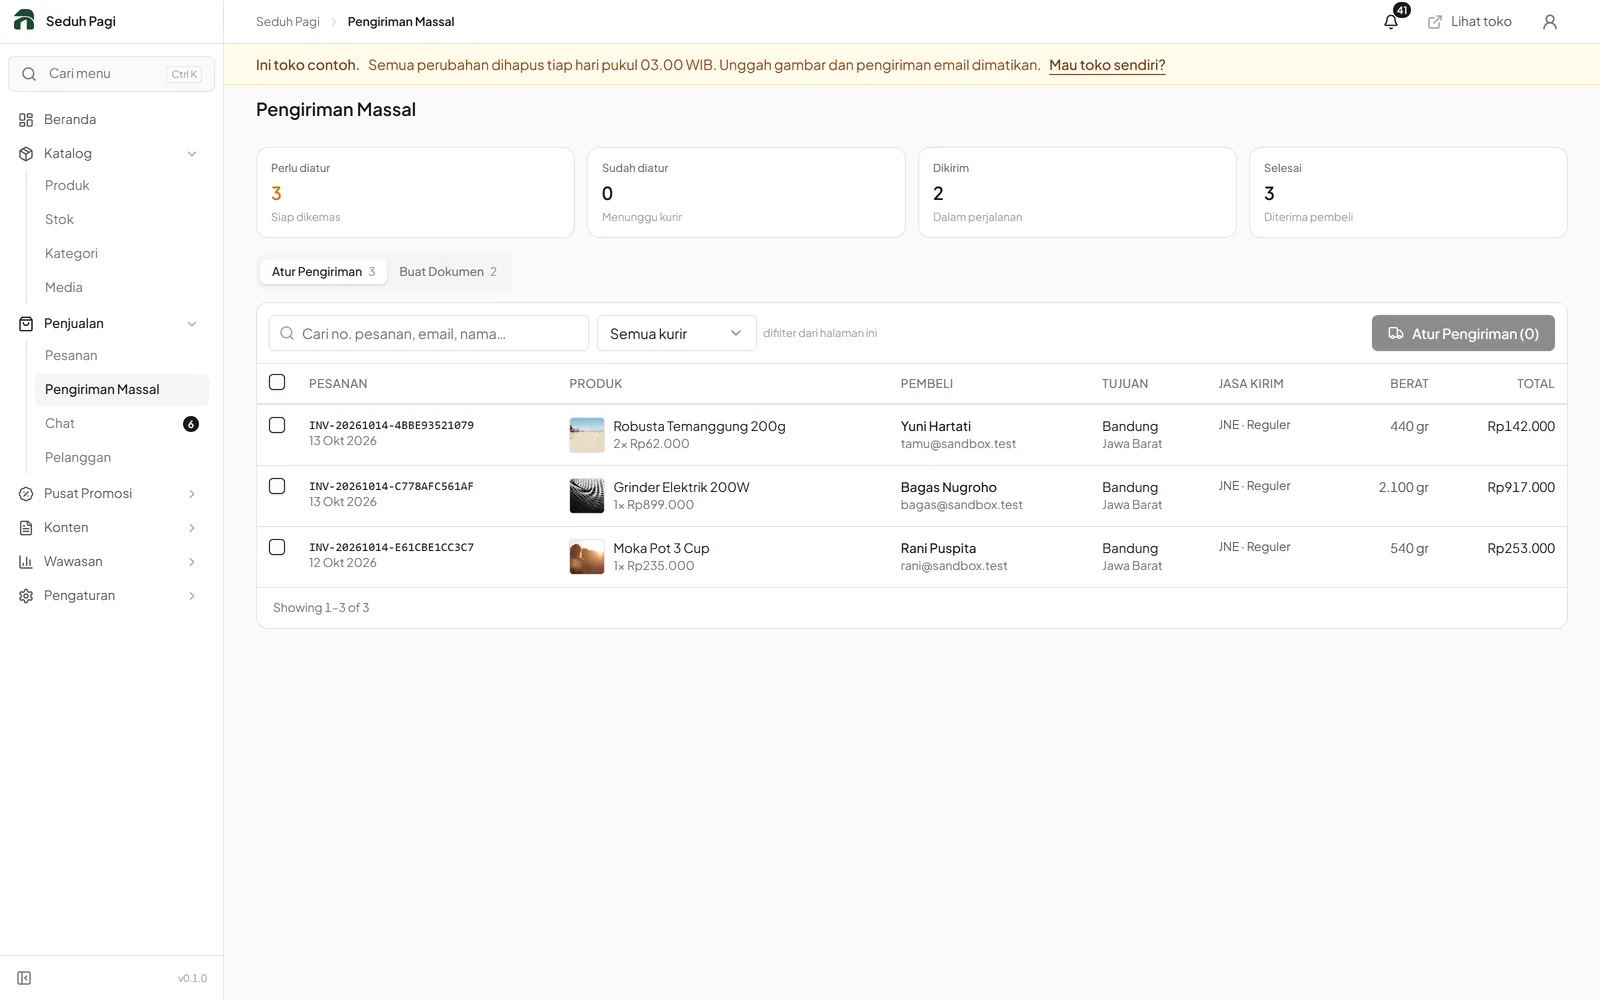Click the Lihat toko external-link icon
The image size is (1600, 1000).
point(1435,22)
